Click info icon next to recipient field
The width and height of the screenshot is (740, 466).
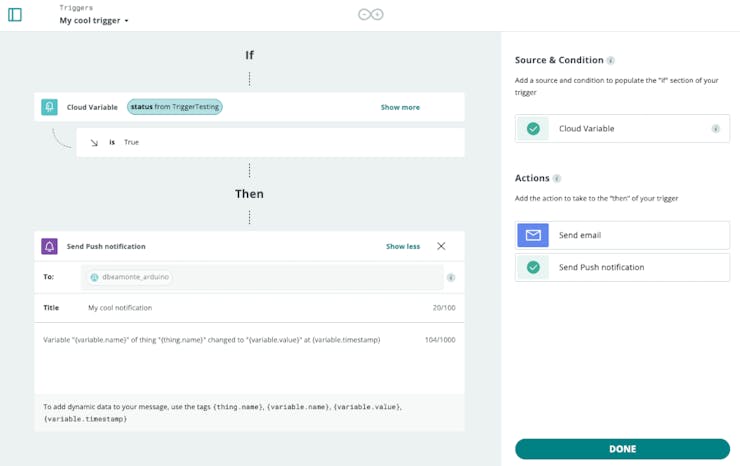(451, 278)
